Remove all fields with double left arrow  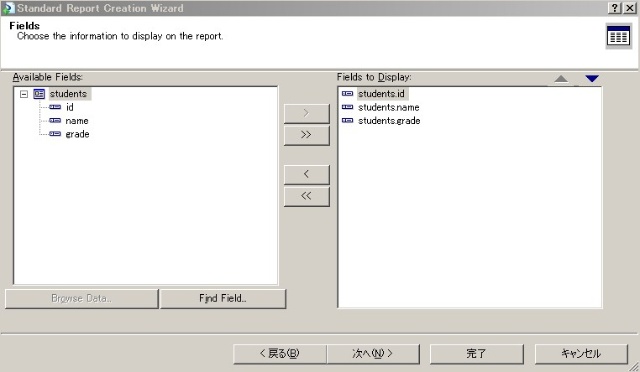(x=307, y=196)
